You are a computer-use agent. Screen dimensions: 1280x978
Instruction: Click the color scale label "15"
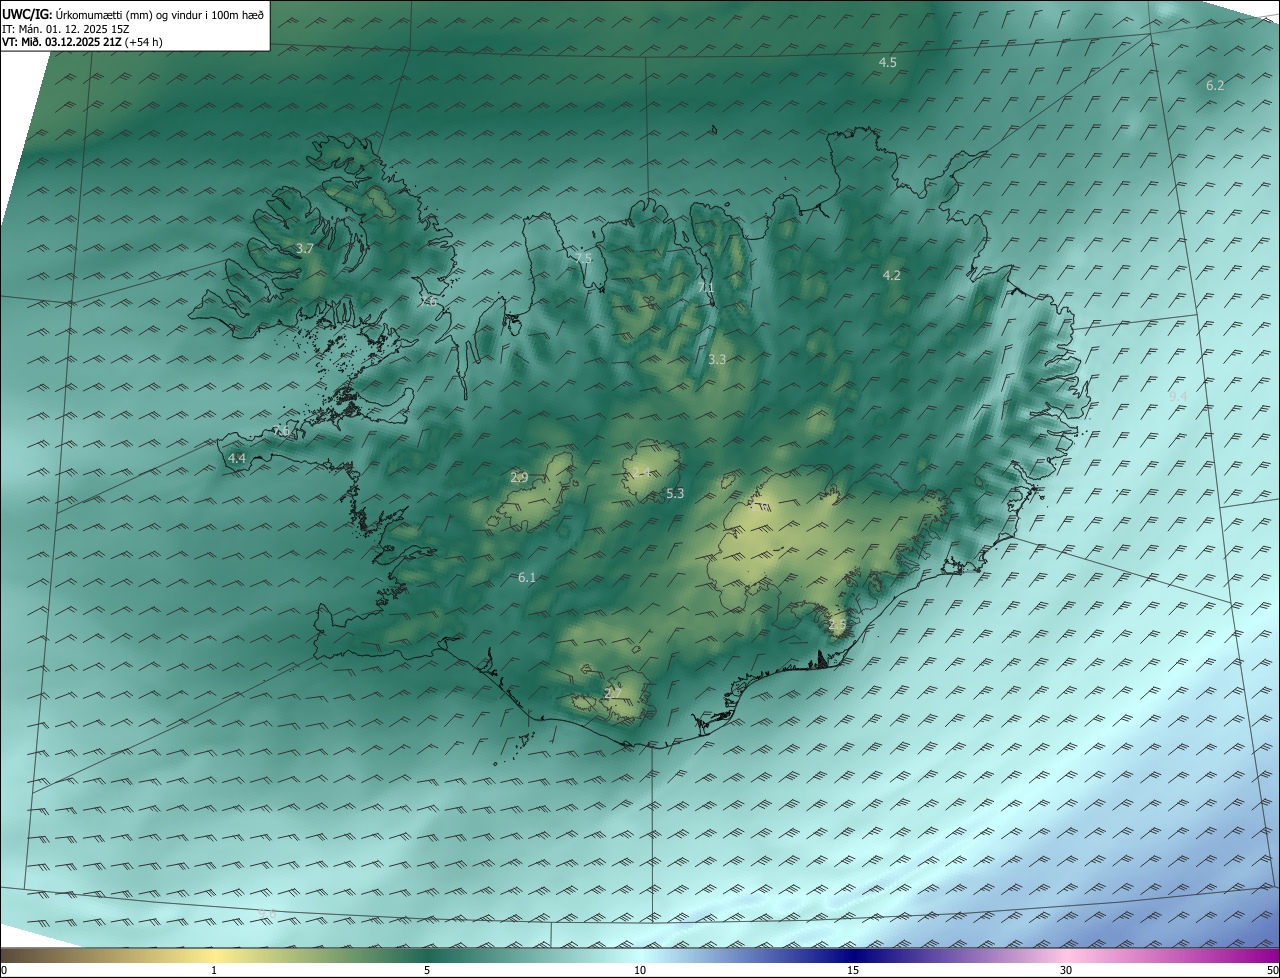coord(853,970)
